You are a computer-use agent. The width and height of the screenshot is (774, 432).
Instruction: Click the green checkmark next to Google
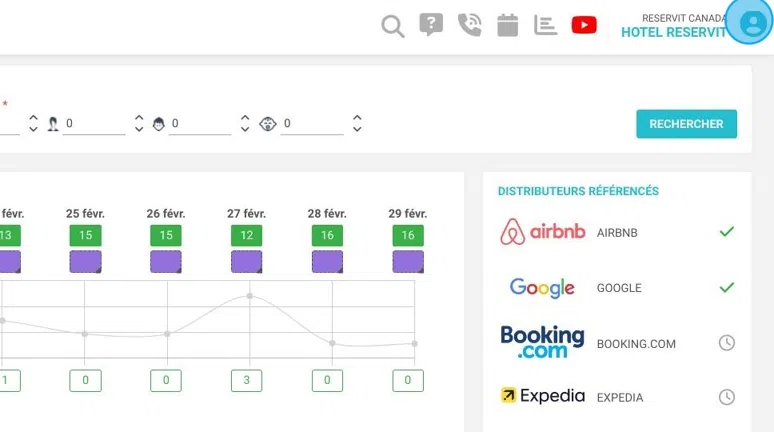727,287
